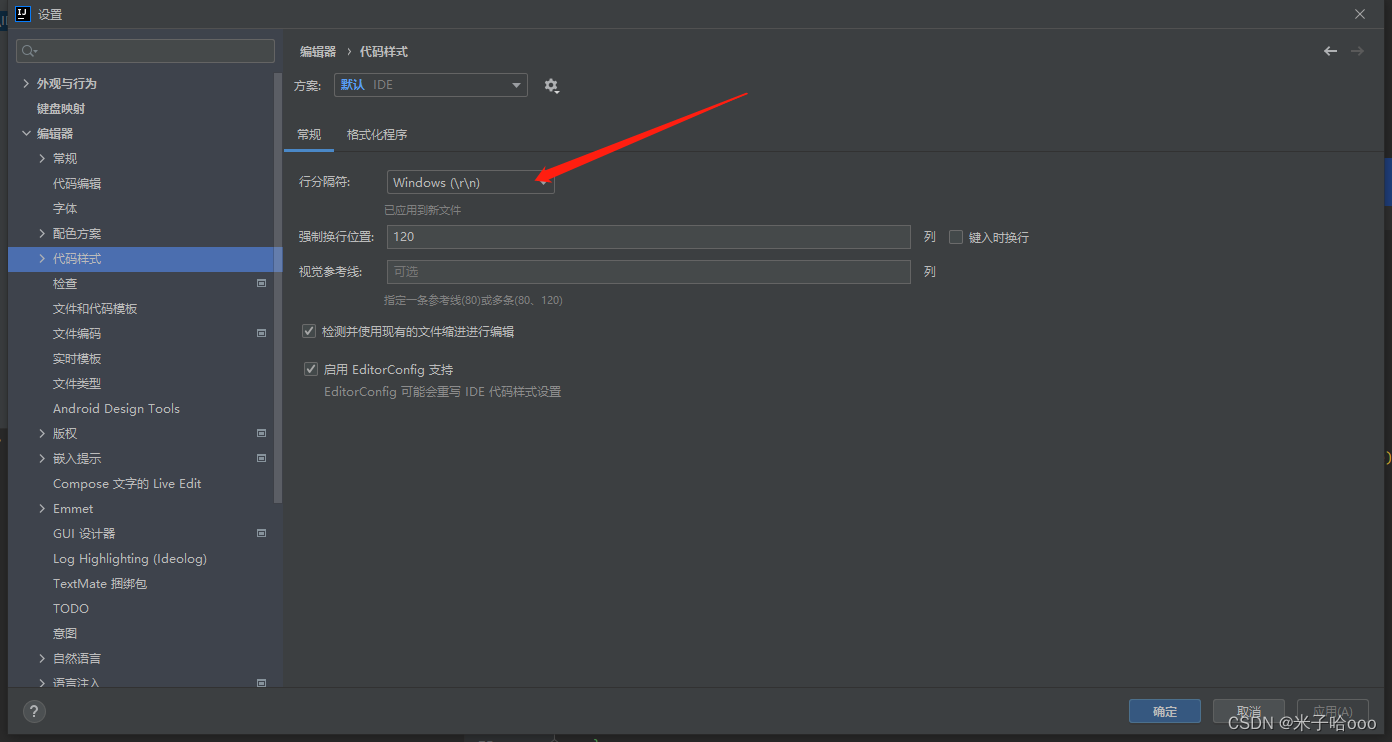The width and height of the screenshot is (1392, 742).
Task: Open the 方案 默认 IDE dropdown
Action: point(430,85)
